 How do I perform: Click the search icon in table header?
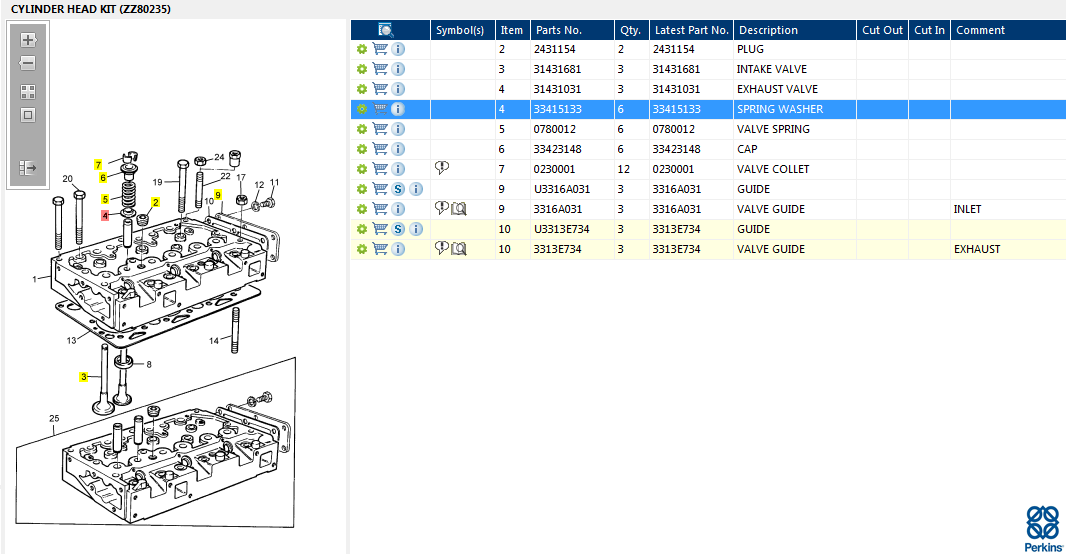click(x=385, y=30)
